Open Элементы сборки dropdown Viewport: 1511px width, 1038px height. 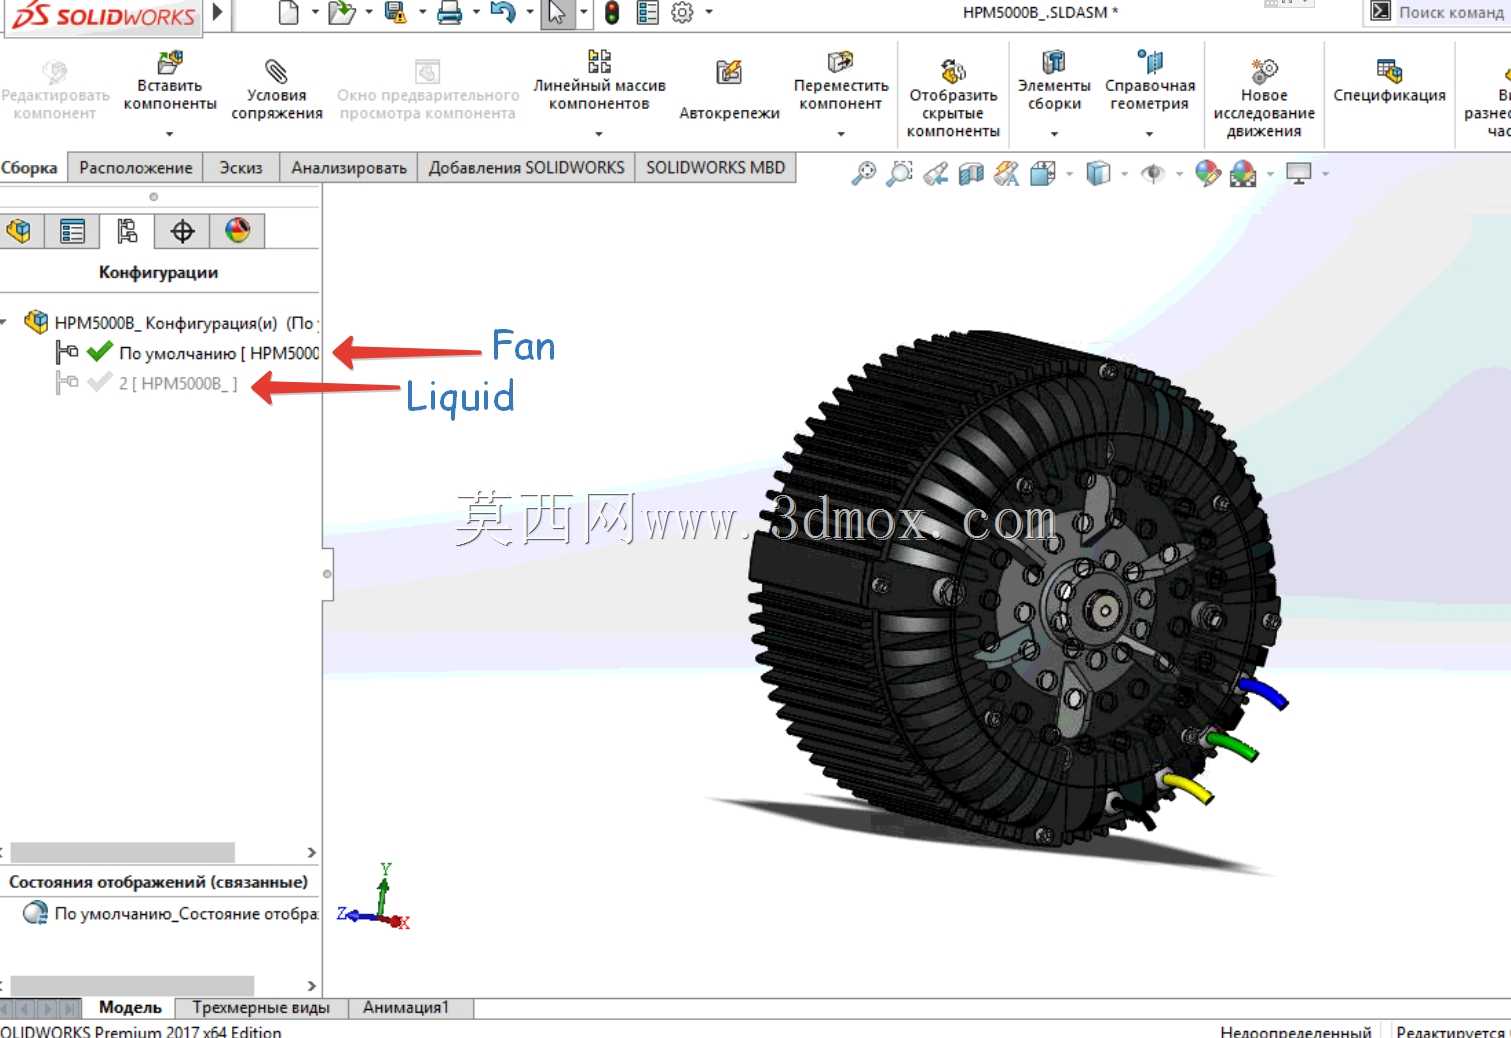tap(1054, 134)
